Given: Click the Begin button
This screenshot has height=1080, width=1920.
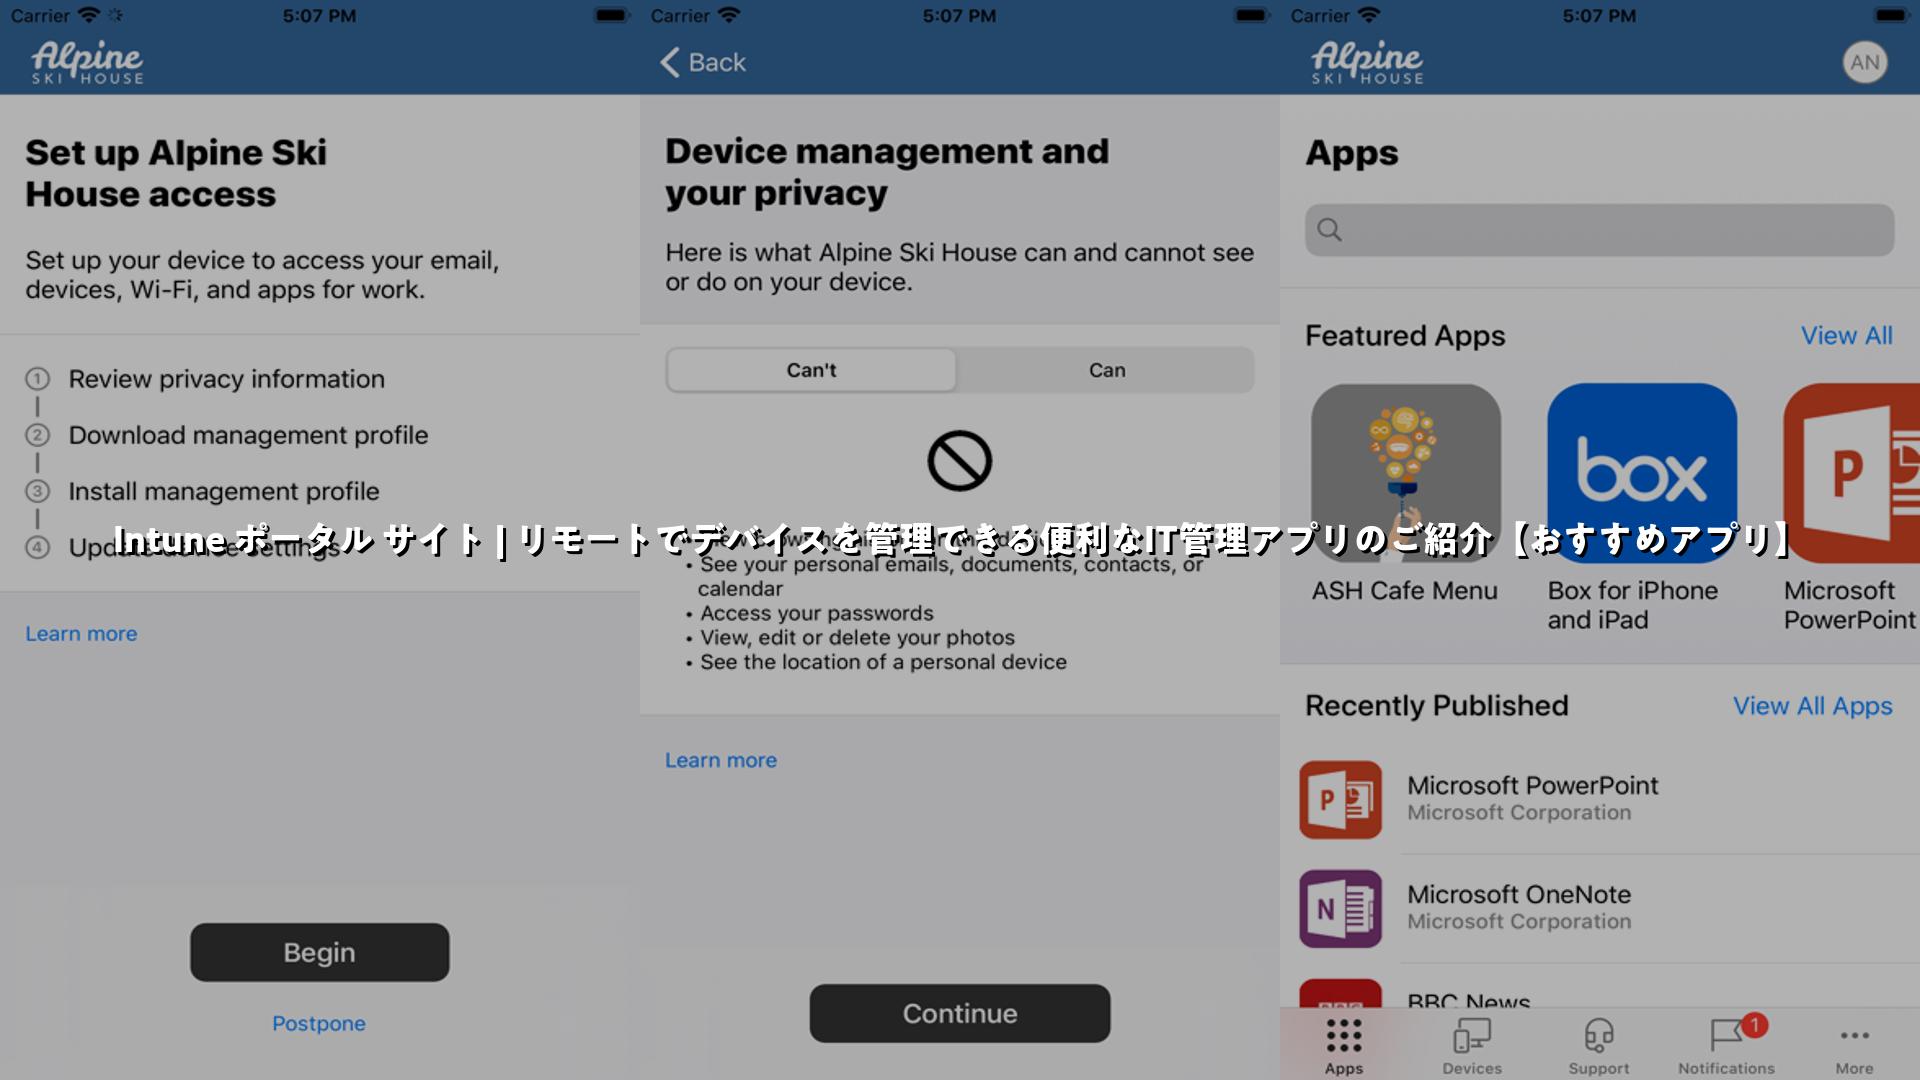Looking at the screenshot, I should (320, 952).
